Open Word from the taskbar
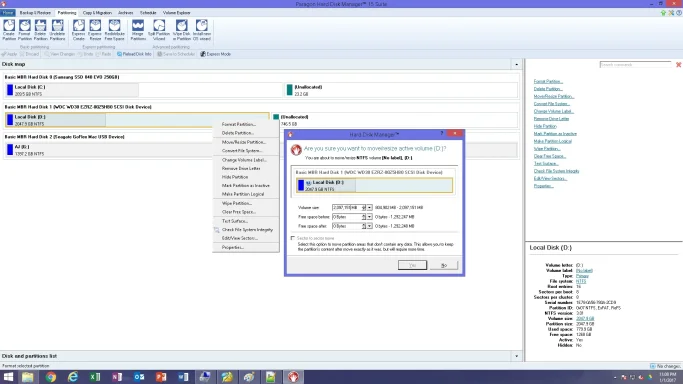683x384 pixels. 183,377
